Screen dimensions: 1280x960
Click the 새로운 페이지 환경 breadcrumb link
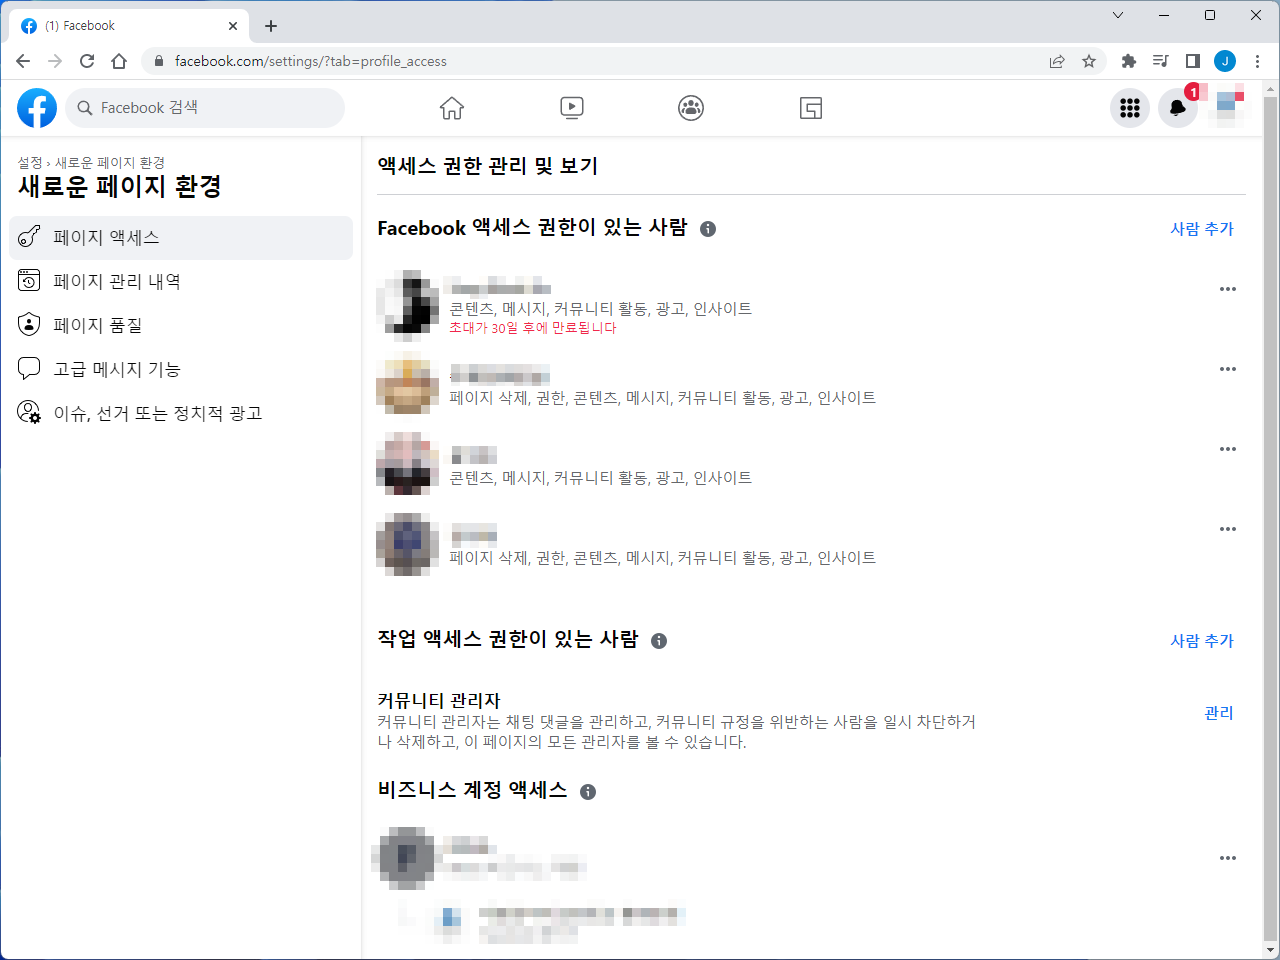click(110, 163)
